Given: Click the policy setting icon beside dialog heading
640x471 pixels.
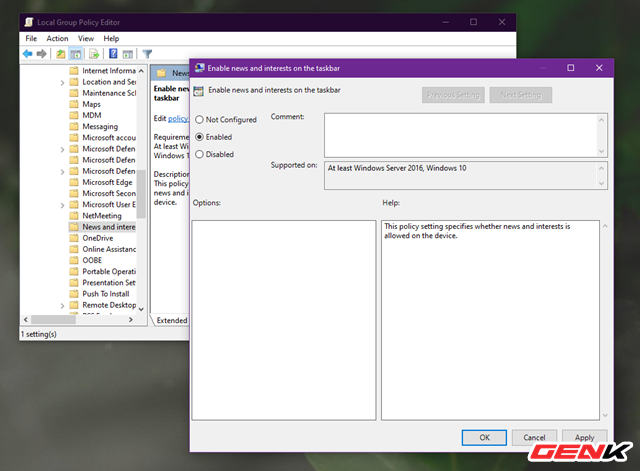Looking at the screenshot, I should click(x=198, y=91).
